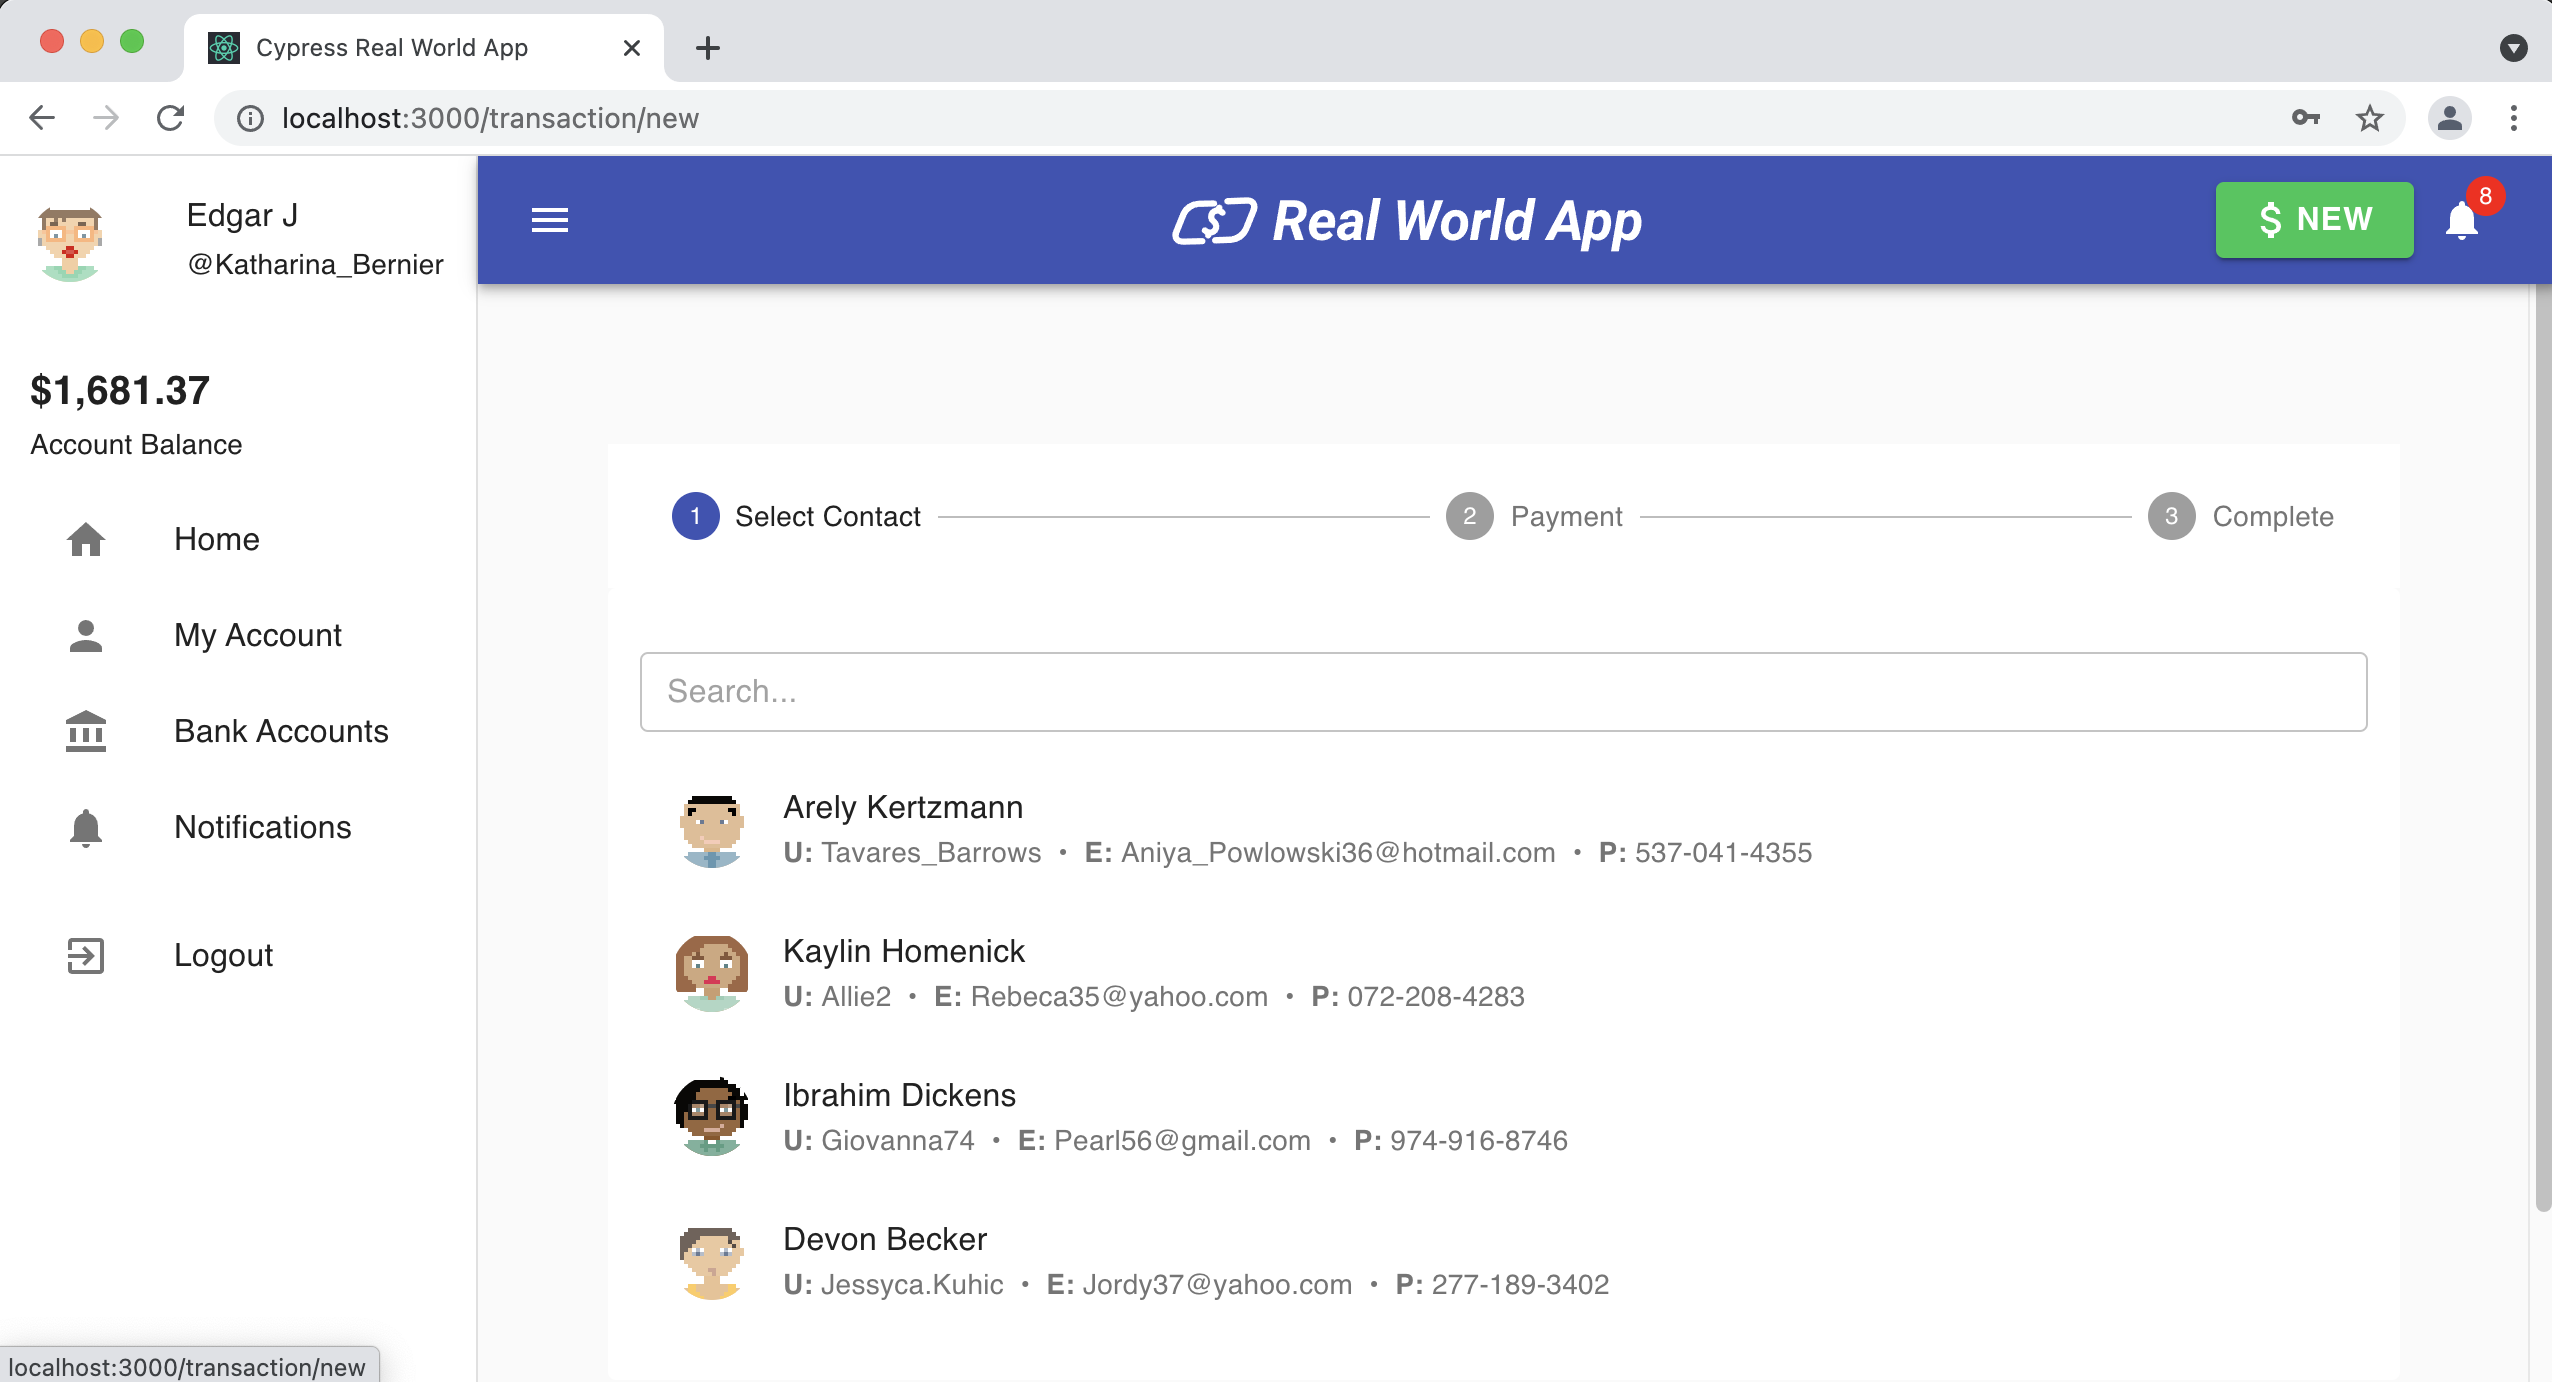Click the notifications bell showing 8 alerts
The image size is (2552, 1382).
tap(2462, 220)
